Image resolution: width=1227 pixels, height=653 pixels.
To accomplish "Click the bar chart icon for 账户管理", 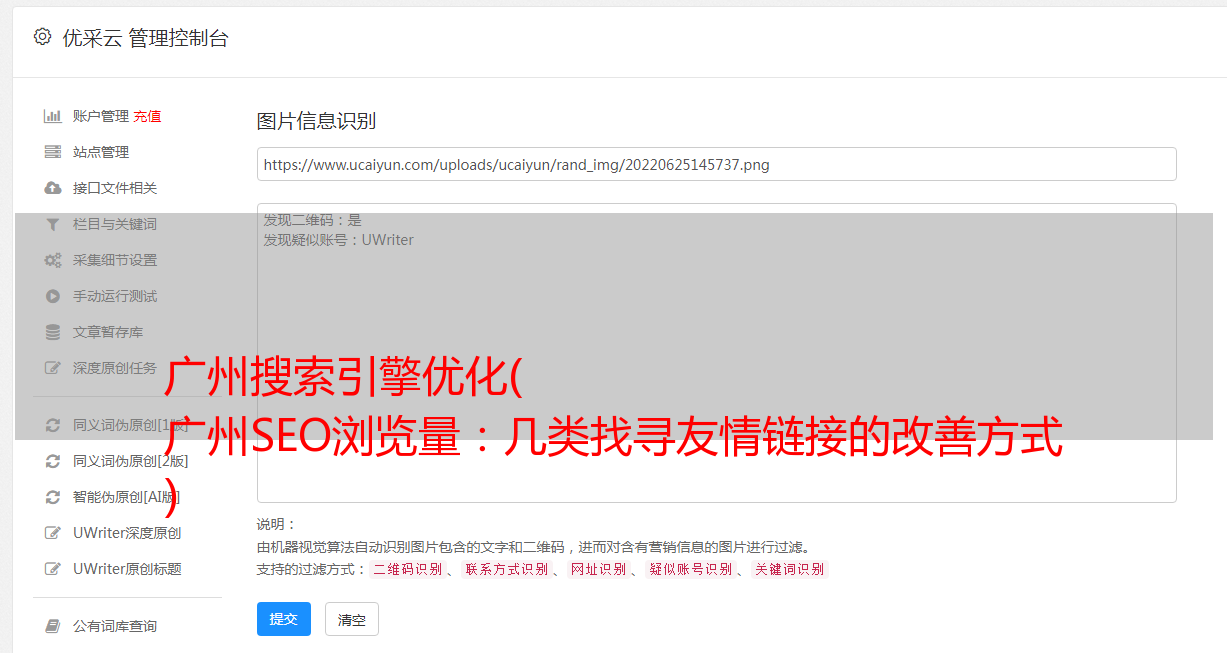I will pos(53,116).
